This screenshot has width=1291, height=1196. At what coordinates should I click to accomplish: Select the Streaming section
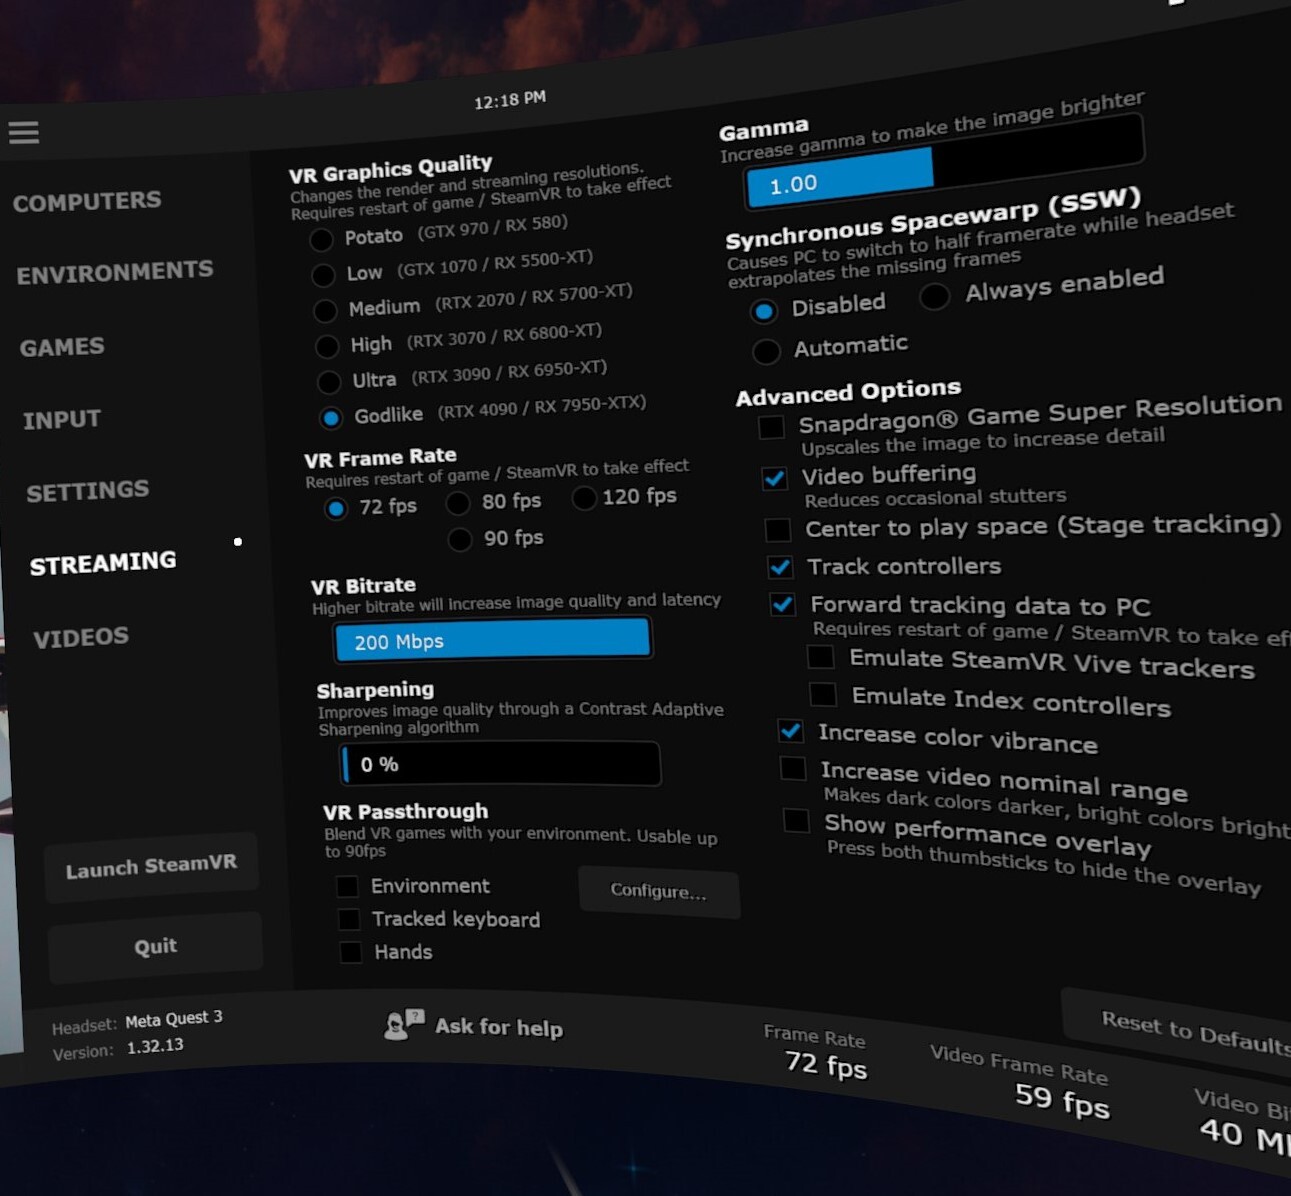[103, 563]
